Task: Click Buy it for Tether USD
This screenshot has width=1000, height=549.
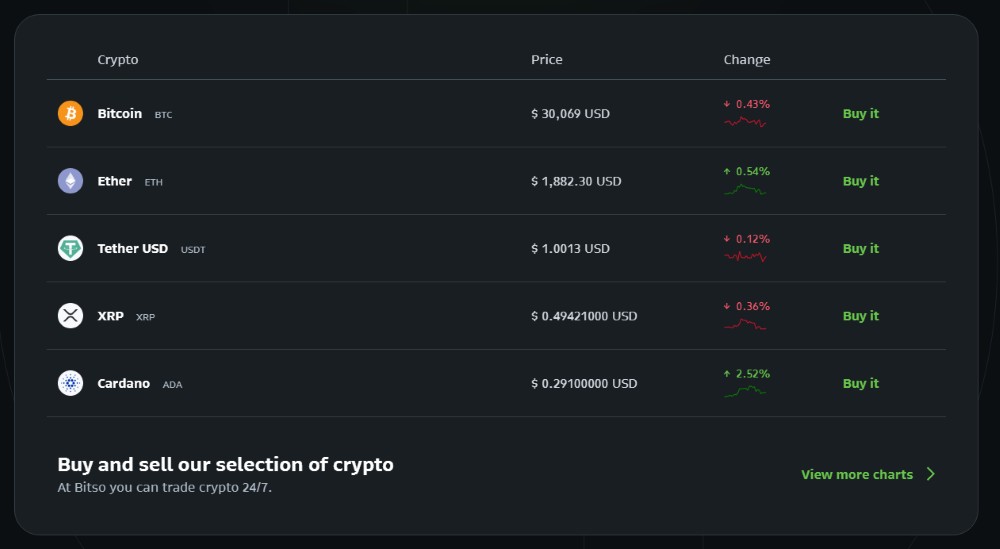Action: tap(860, 249)
